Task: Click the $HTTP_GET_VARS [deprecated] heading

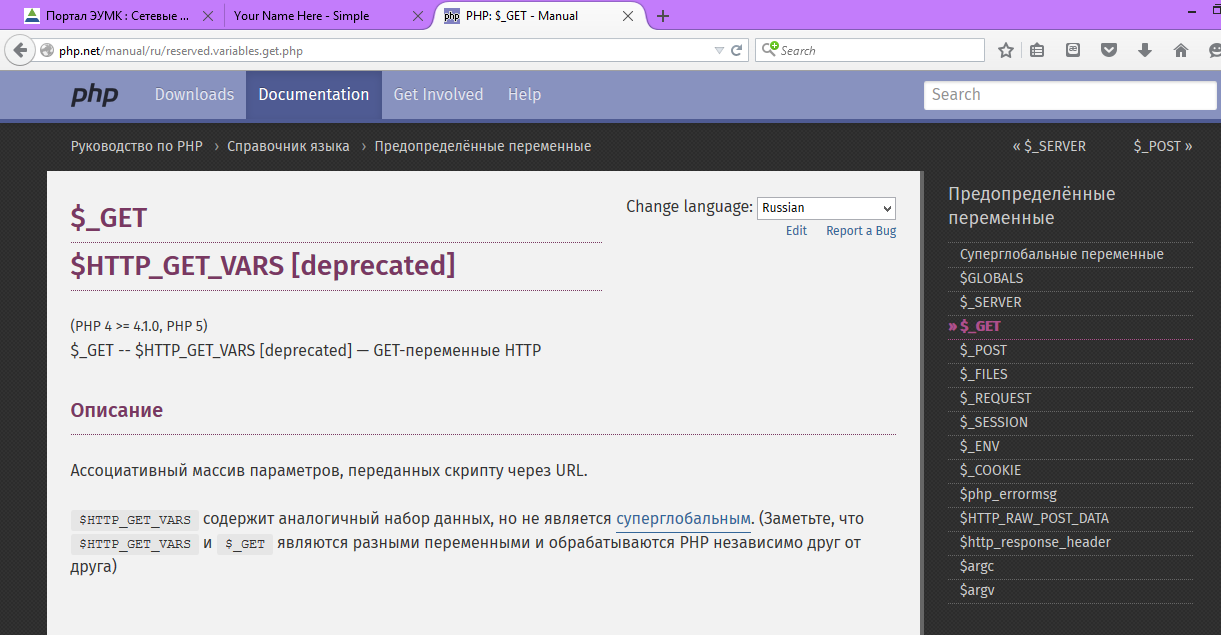Action: [x=263, y=266]
